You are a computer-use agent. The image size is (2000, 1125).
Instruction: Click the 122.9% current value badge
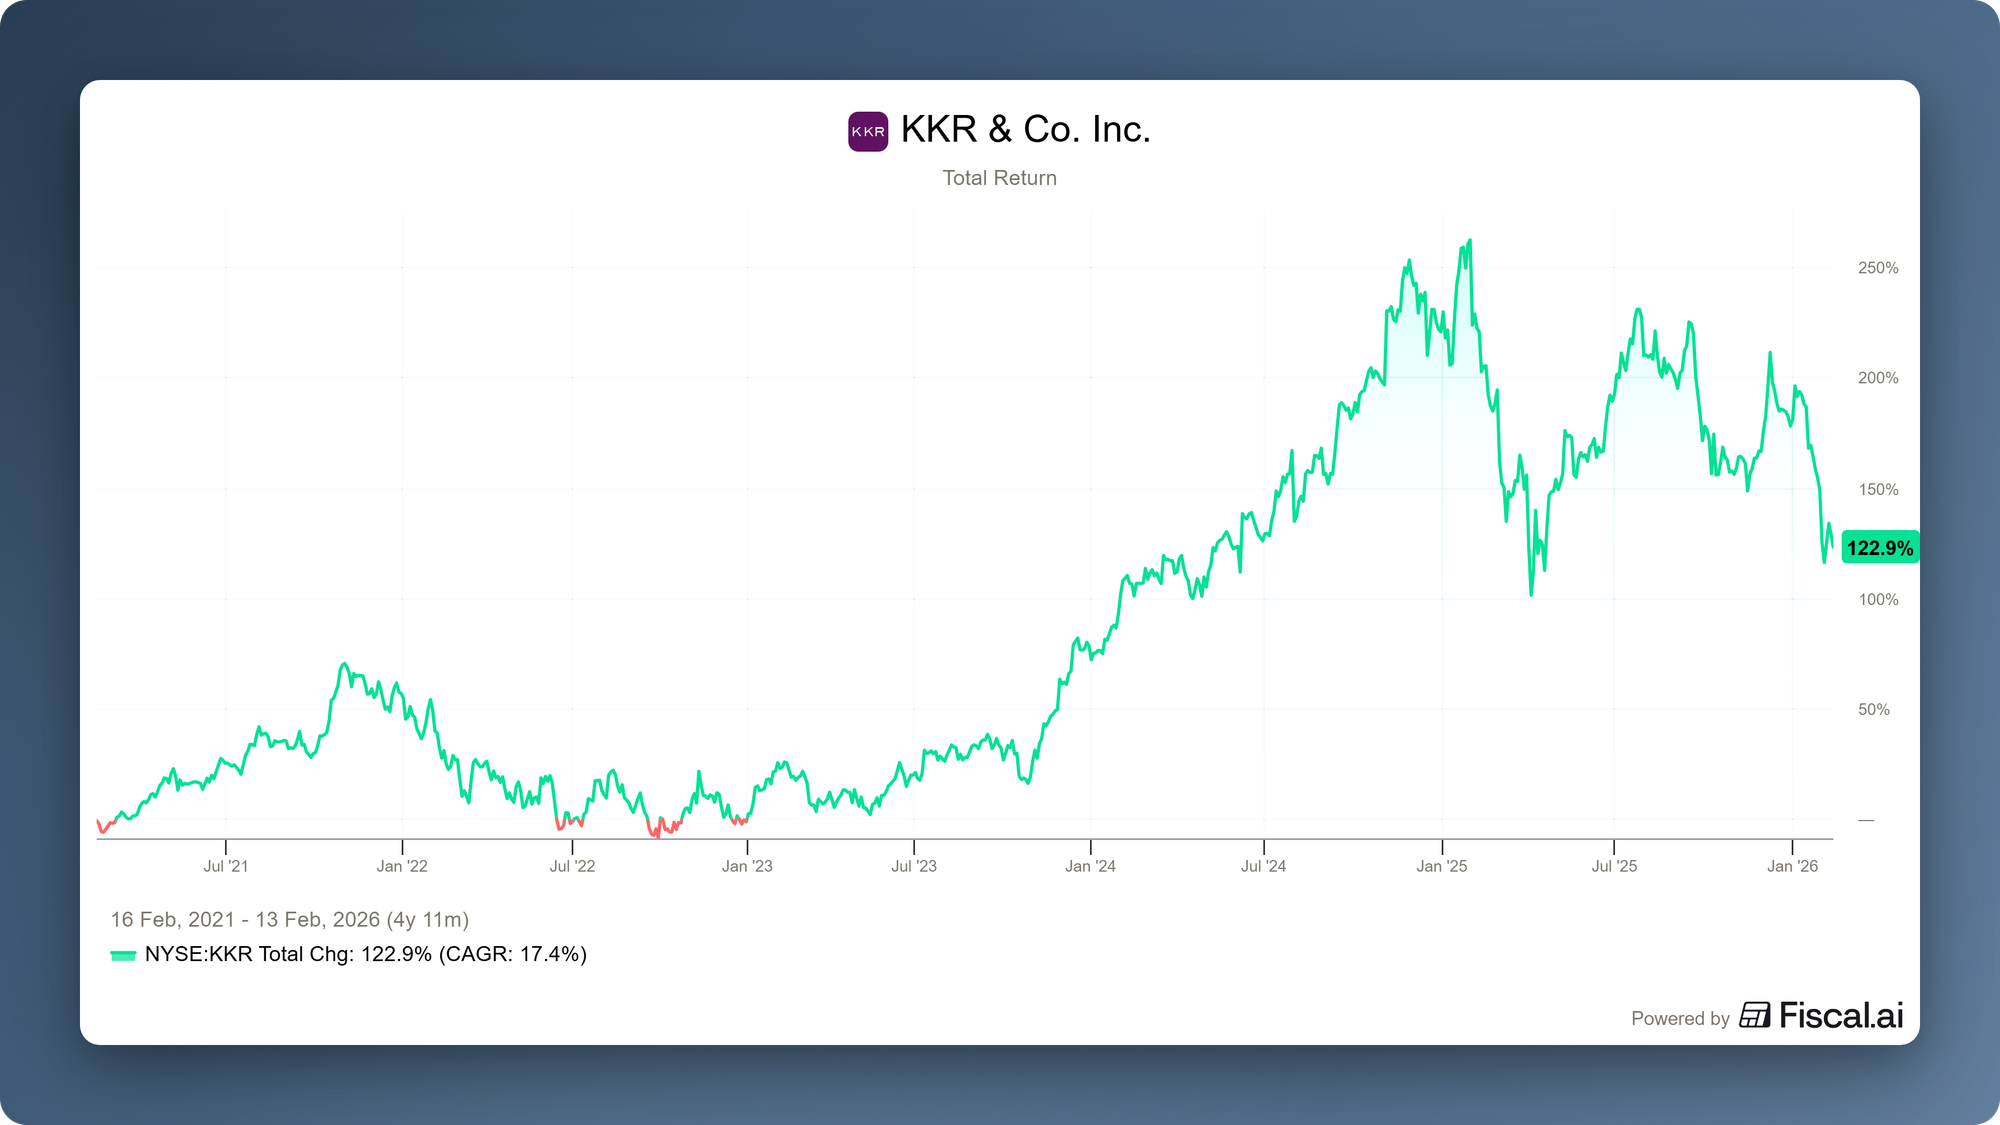coord(1879,548)
